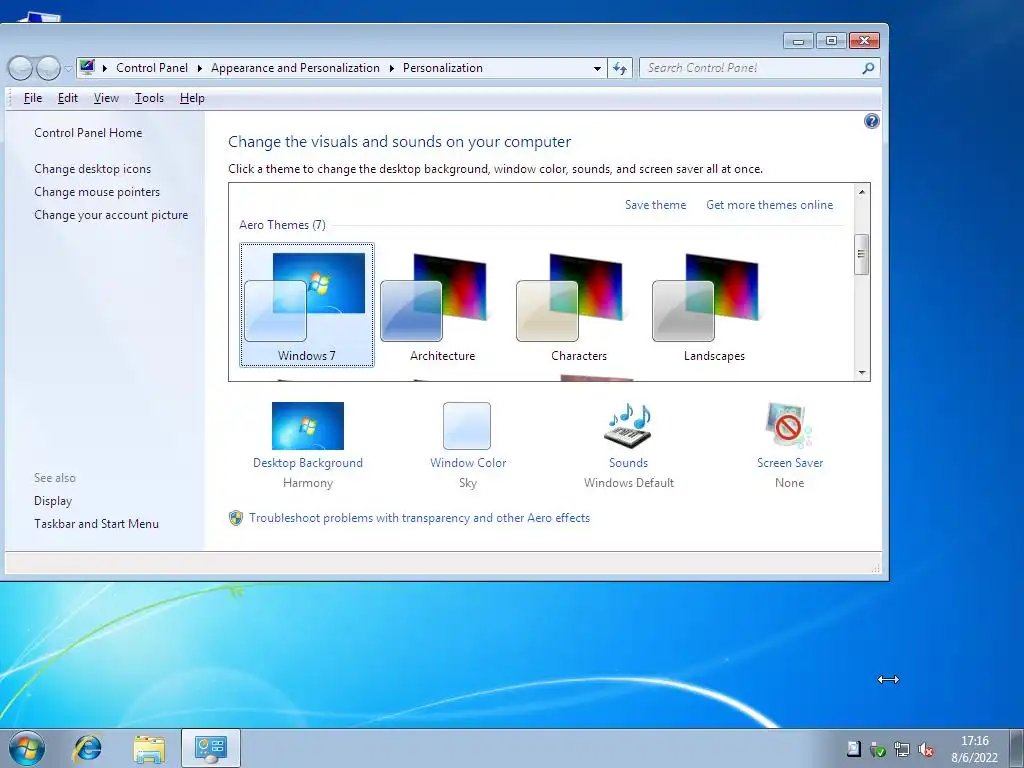Image resolution: width=1024 pixels, height=768 pixels.
Task: Open the View menu
Action: tap(106, 98)
